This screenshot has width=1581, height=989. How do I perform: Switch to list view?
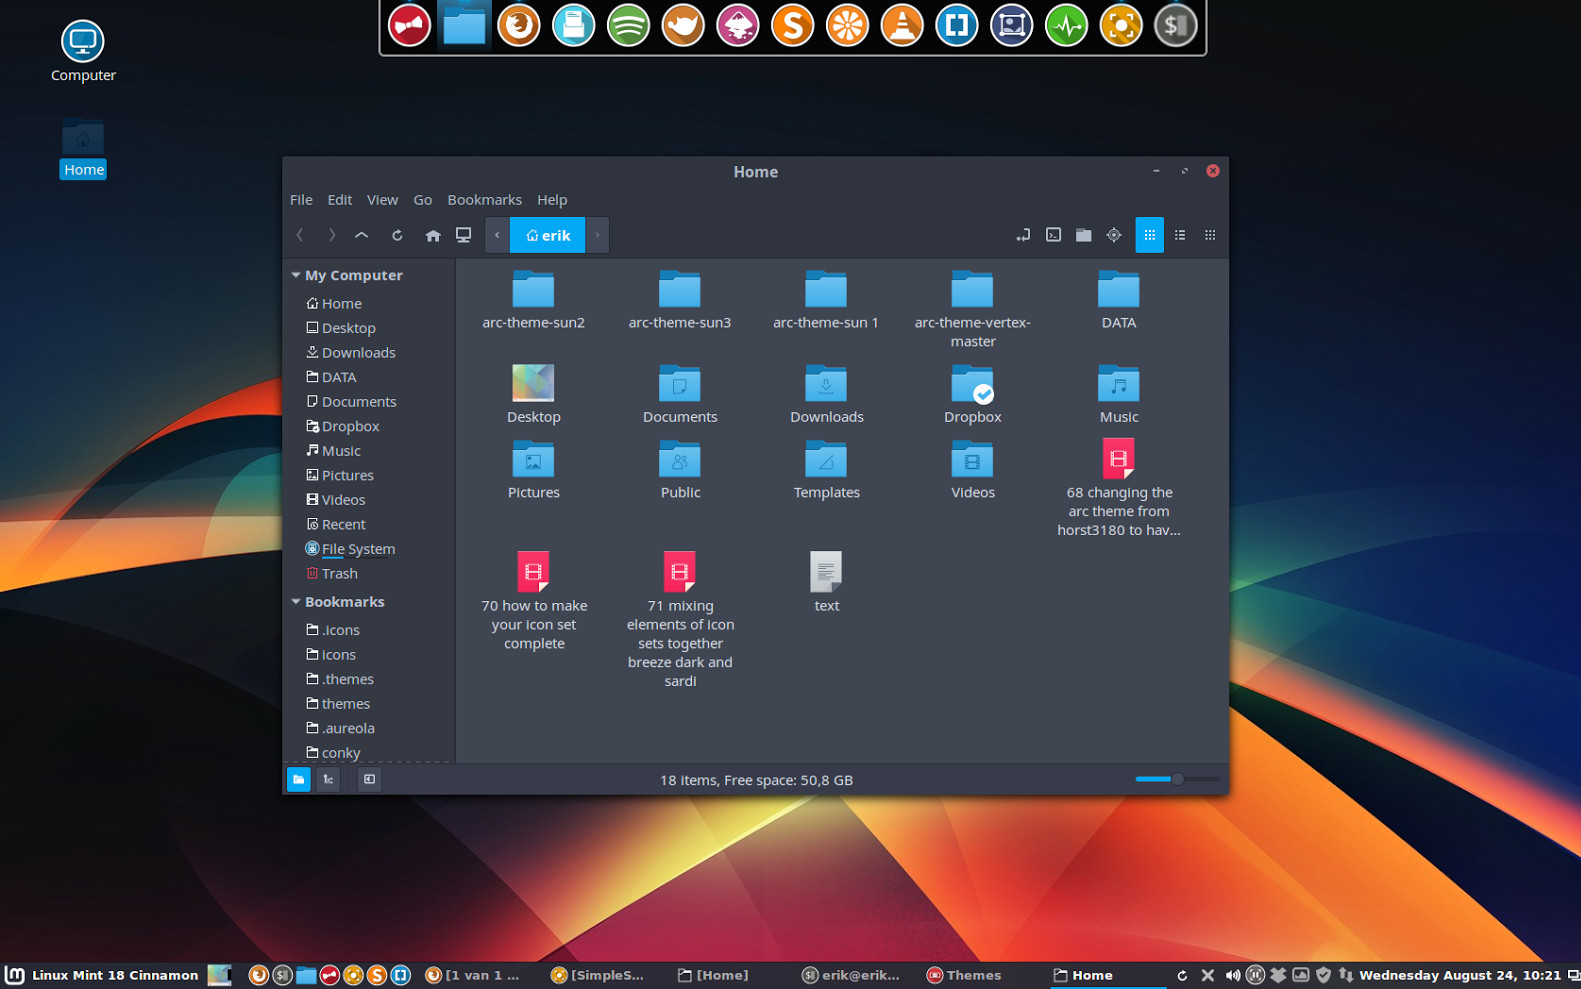1180,235
